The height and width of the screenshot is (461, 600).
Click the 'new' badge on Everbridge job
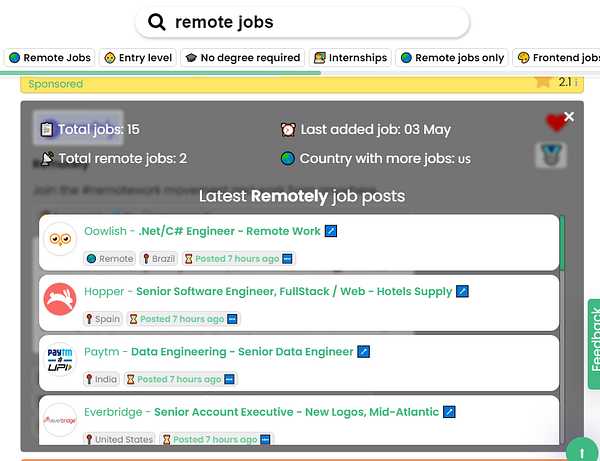tap(265, 440)
